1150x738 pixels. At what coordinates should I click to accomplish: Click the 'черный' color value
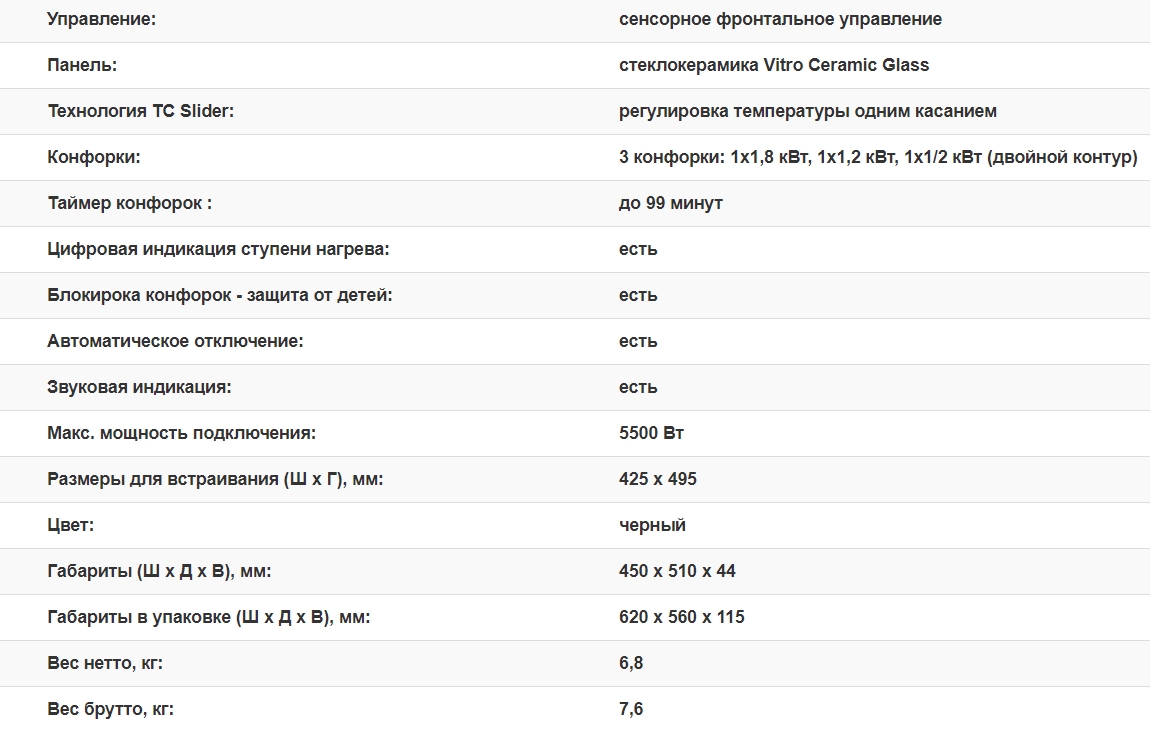652,525
